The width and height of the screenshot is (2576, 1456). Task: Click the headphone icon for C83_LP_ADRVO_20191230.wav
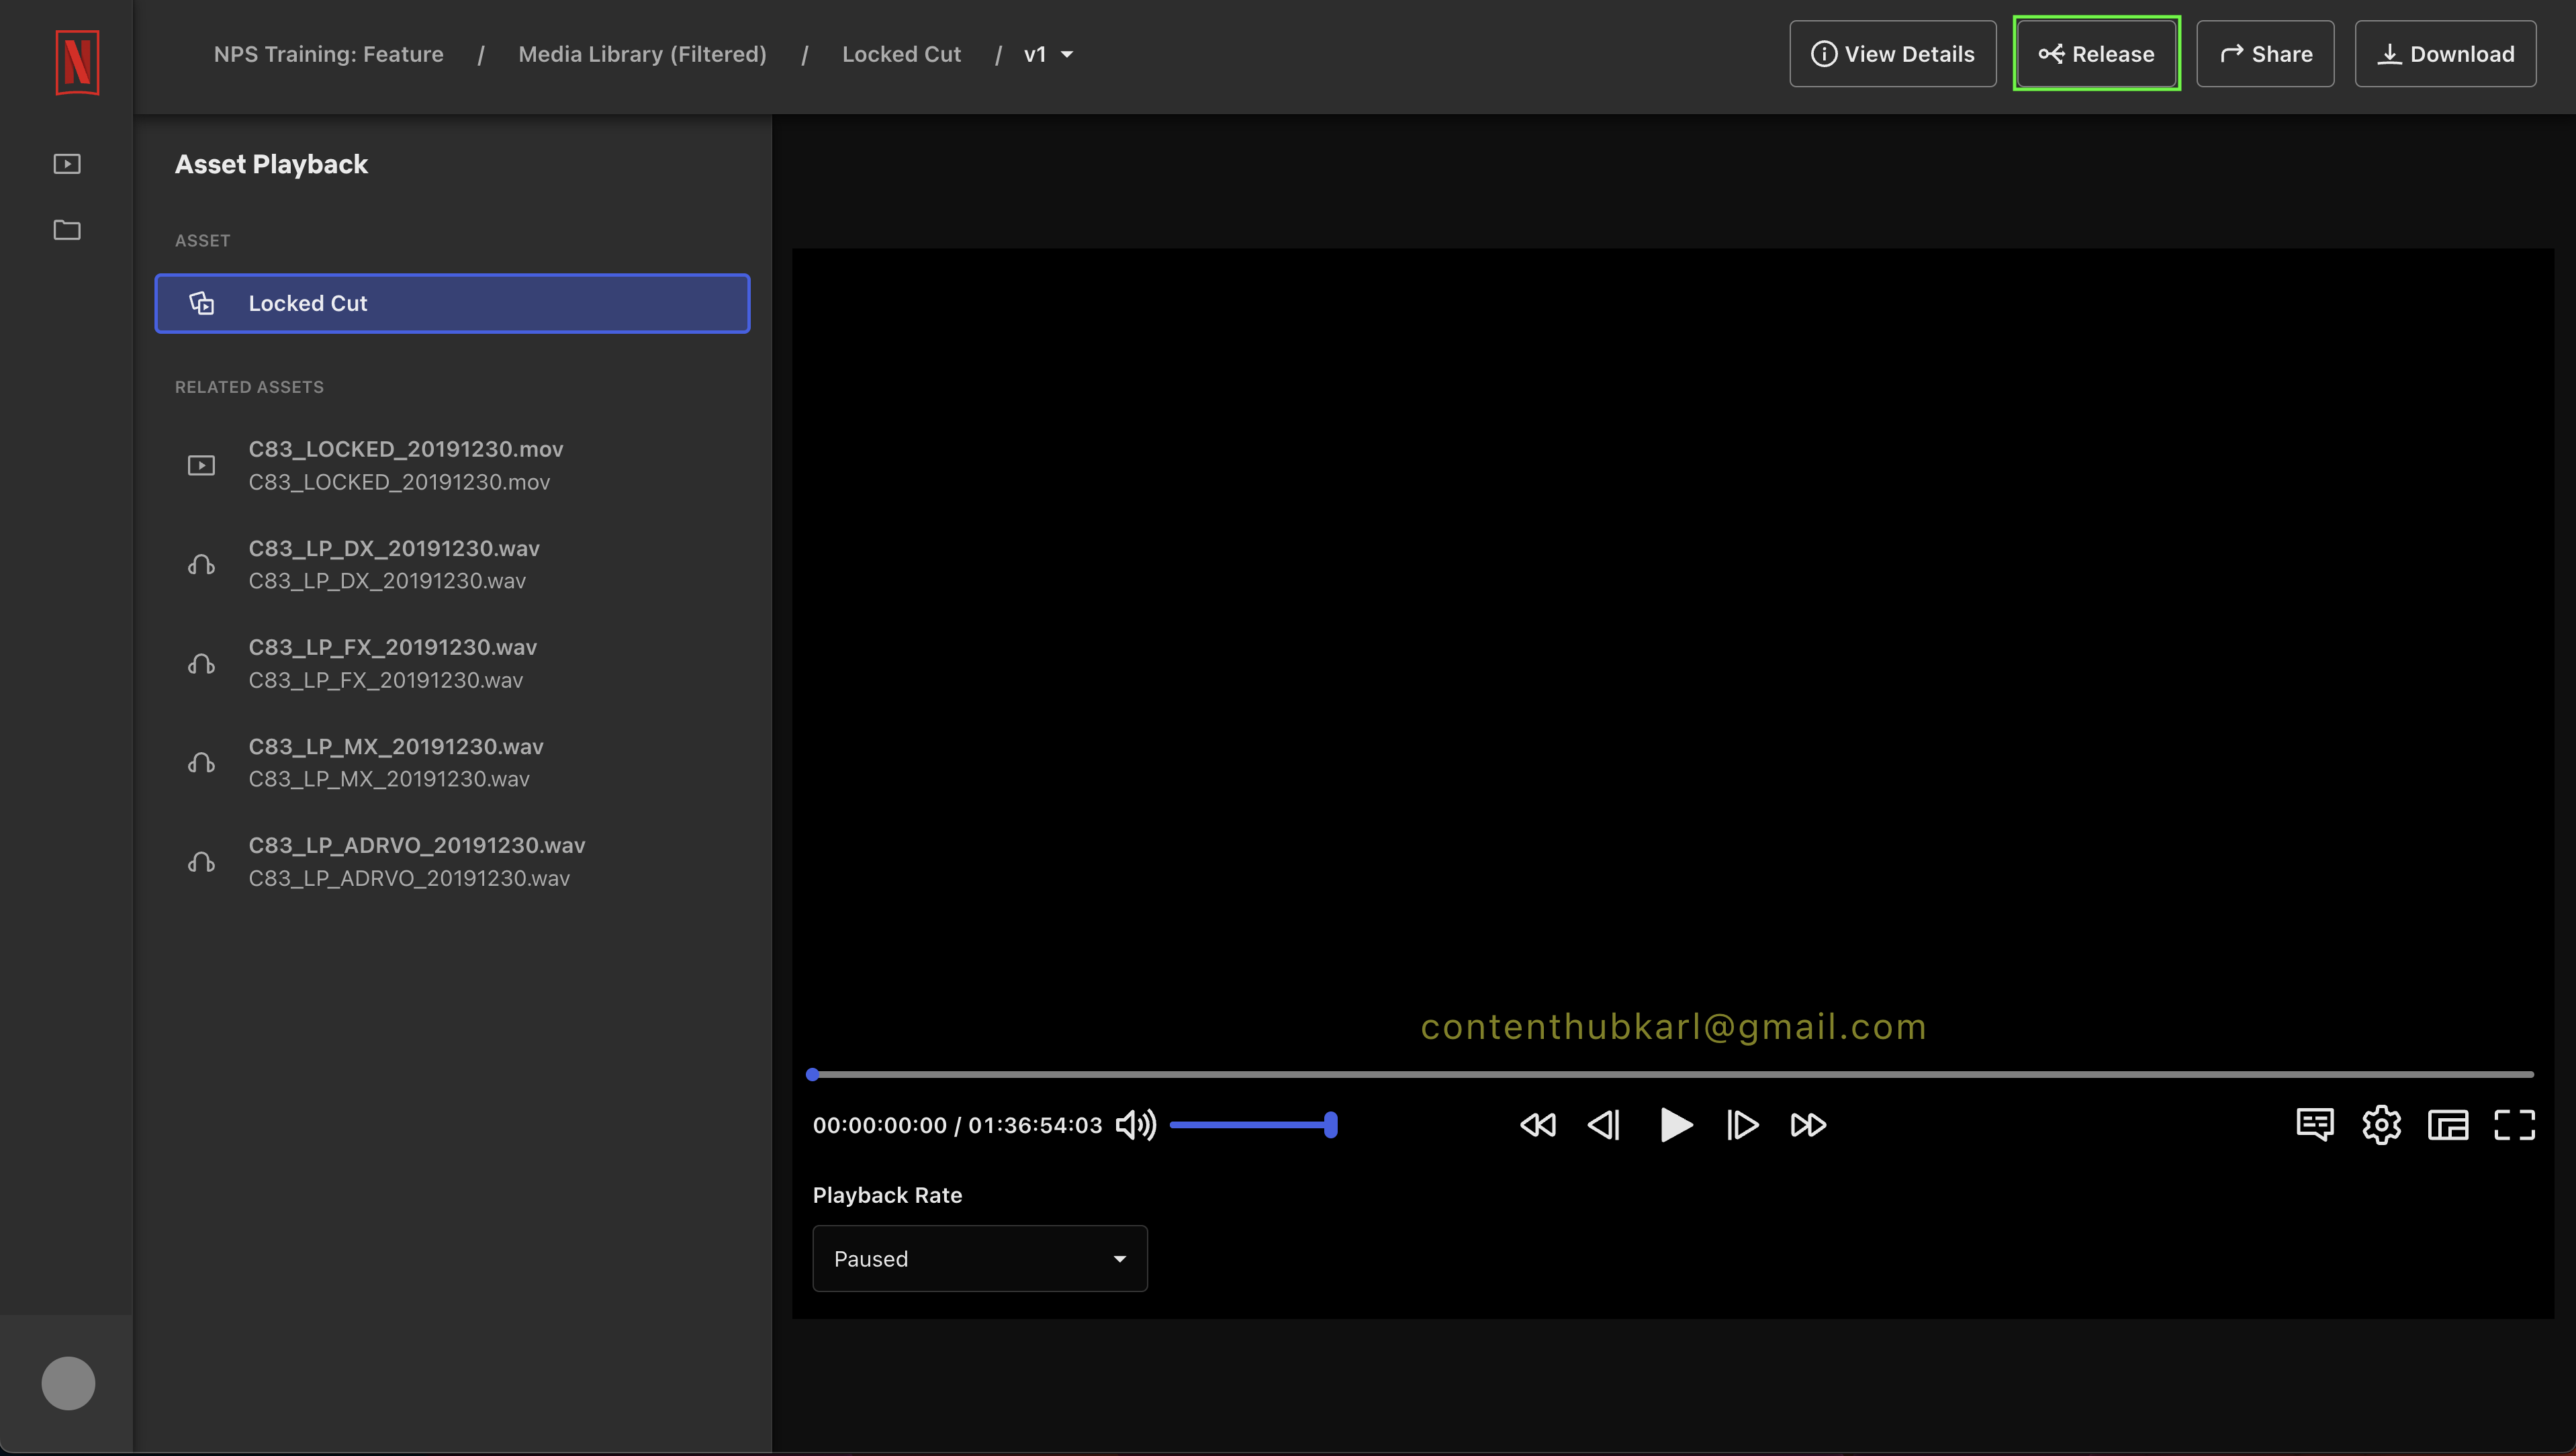point(202,862)
